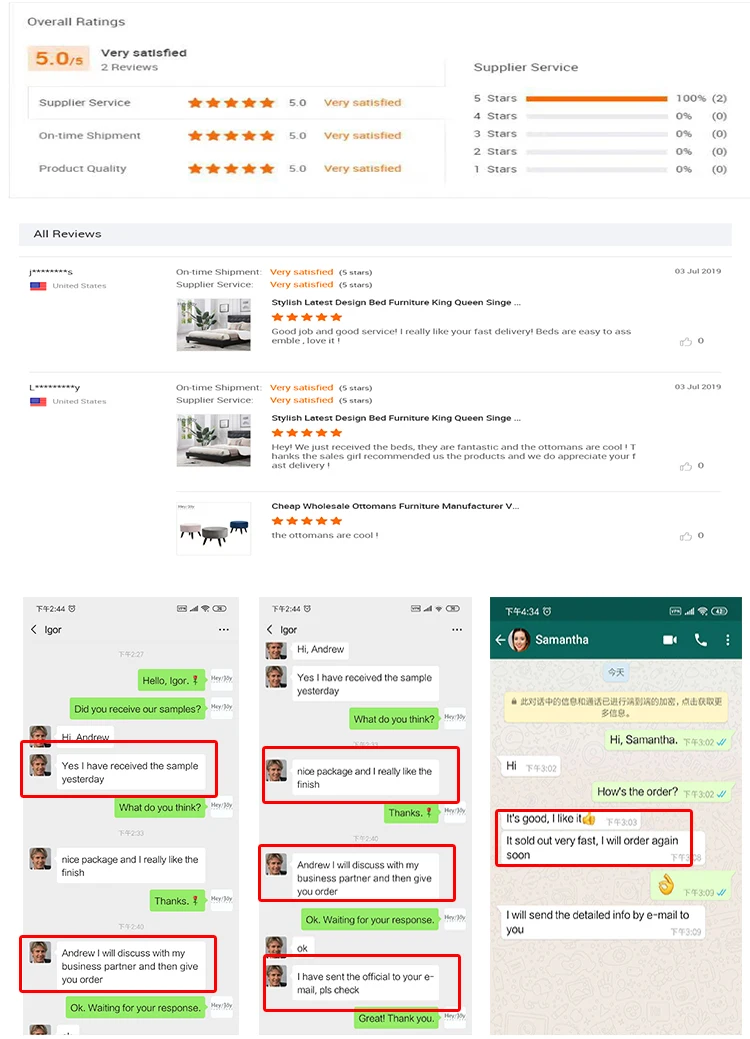Image resolution: width=750 pixels, height=1039 pixels.
Task: Tap contact name "Samantha" in chat header
Action: tap(562, 640)
